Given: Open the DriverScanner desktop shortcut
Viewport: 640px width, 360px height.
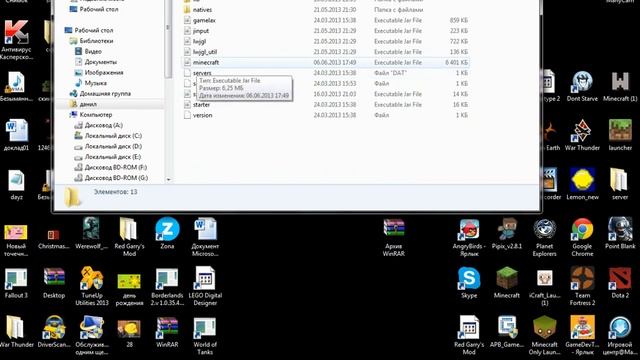Looking at the screenshot, I should (x=54, y=332).
